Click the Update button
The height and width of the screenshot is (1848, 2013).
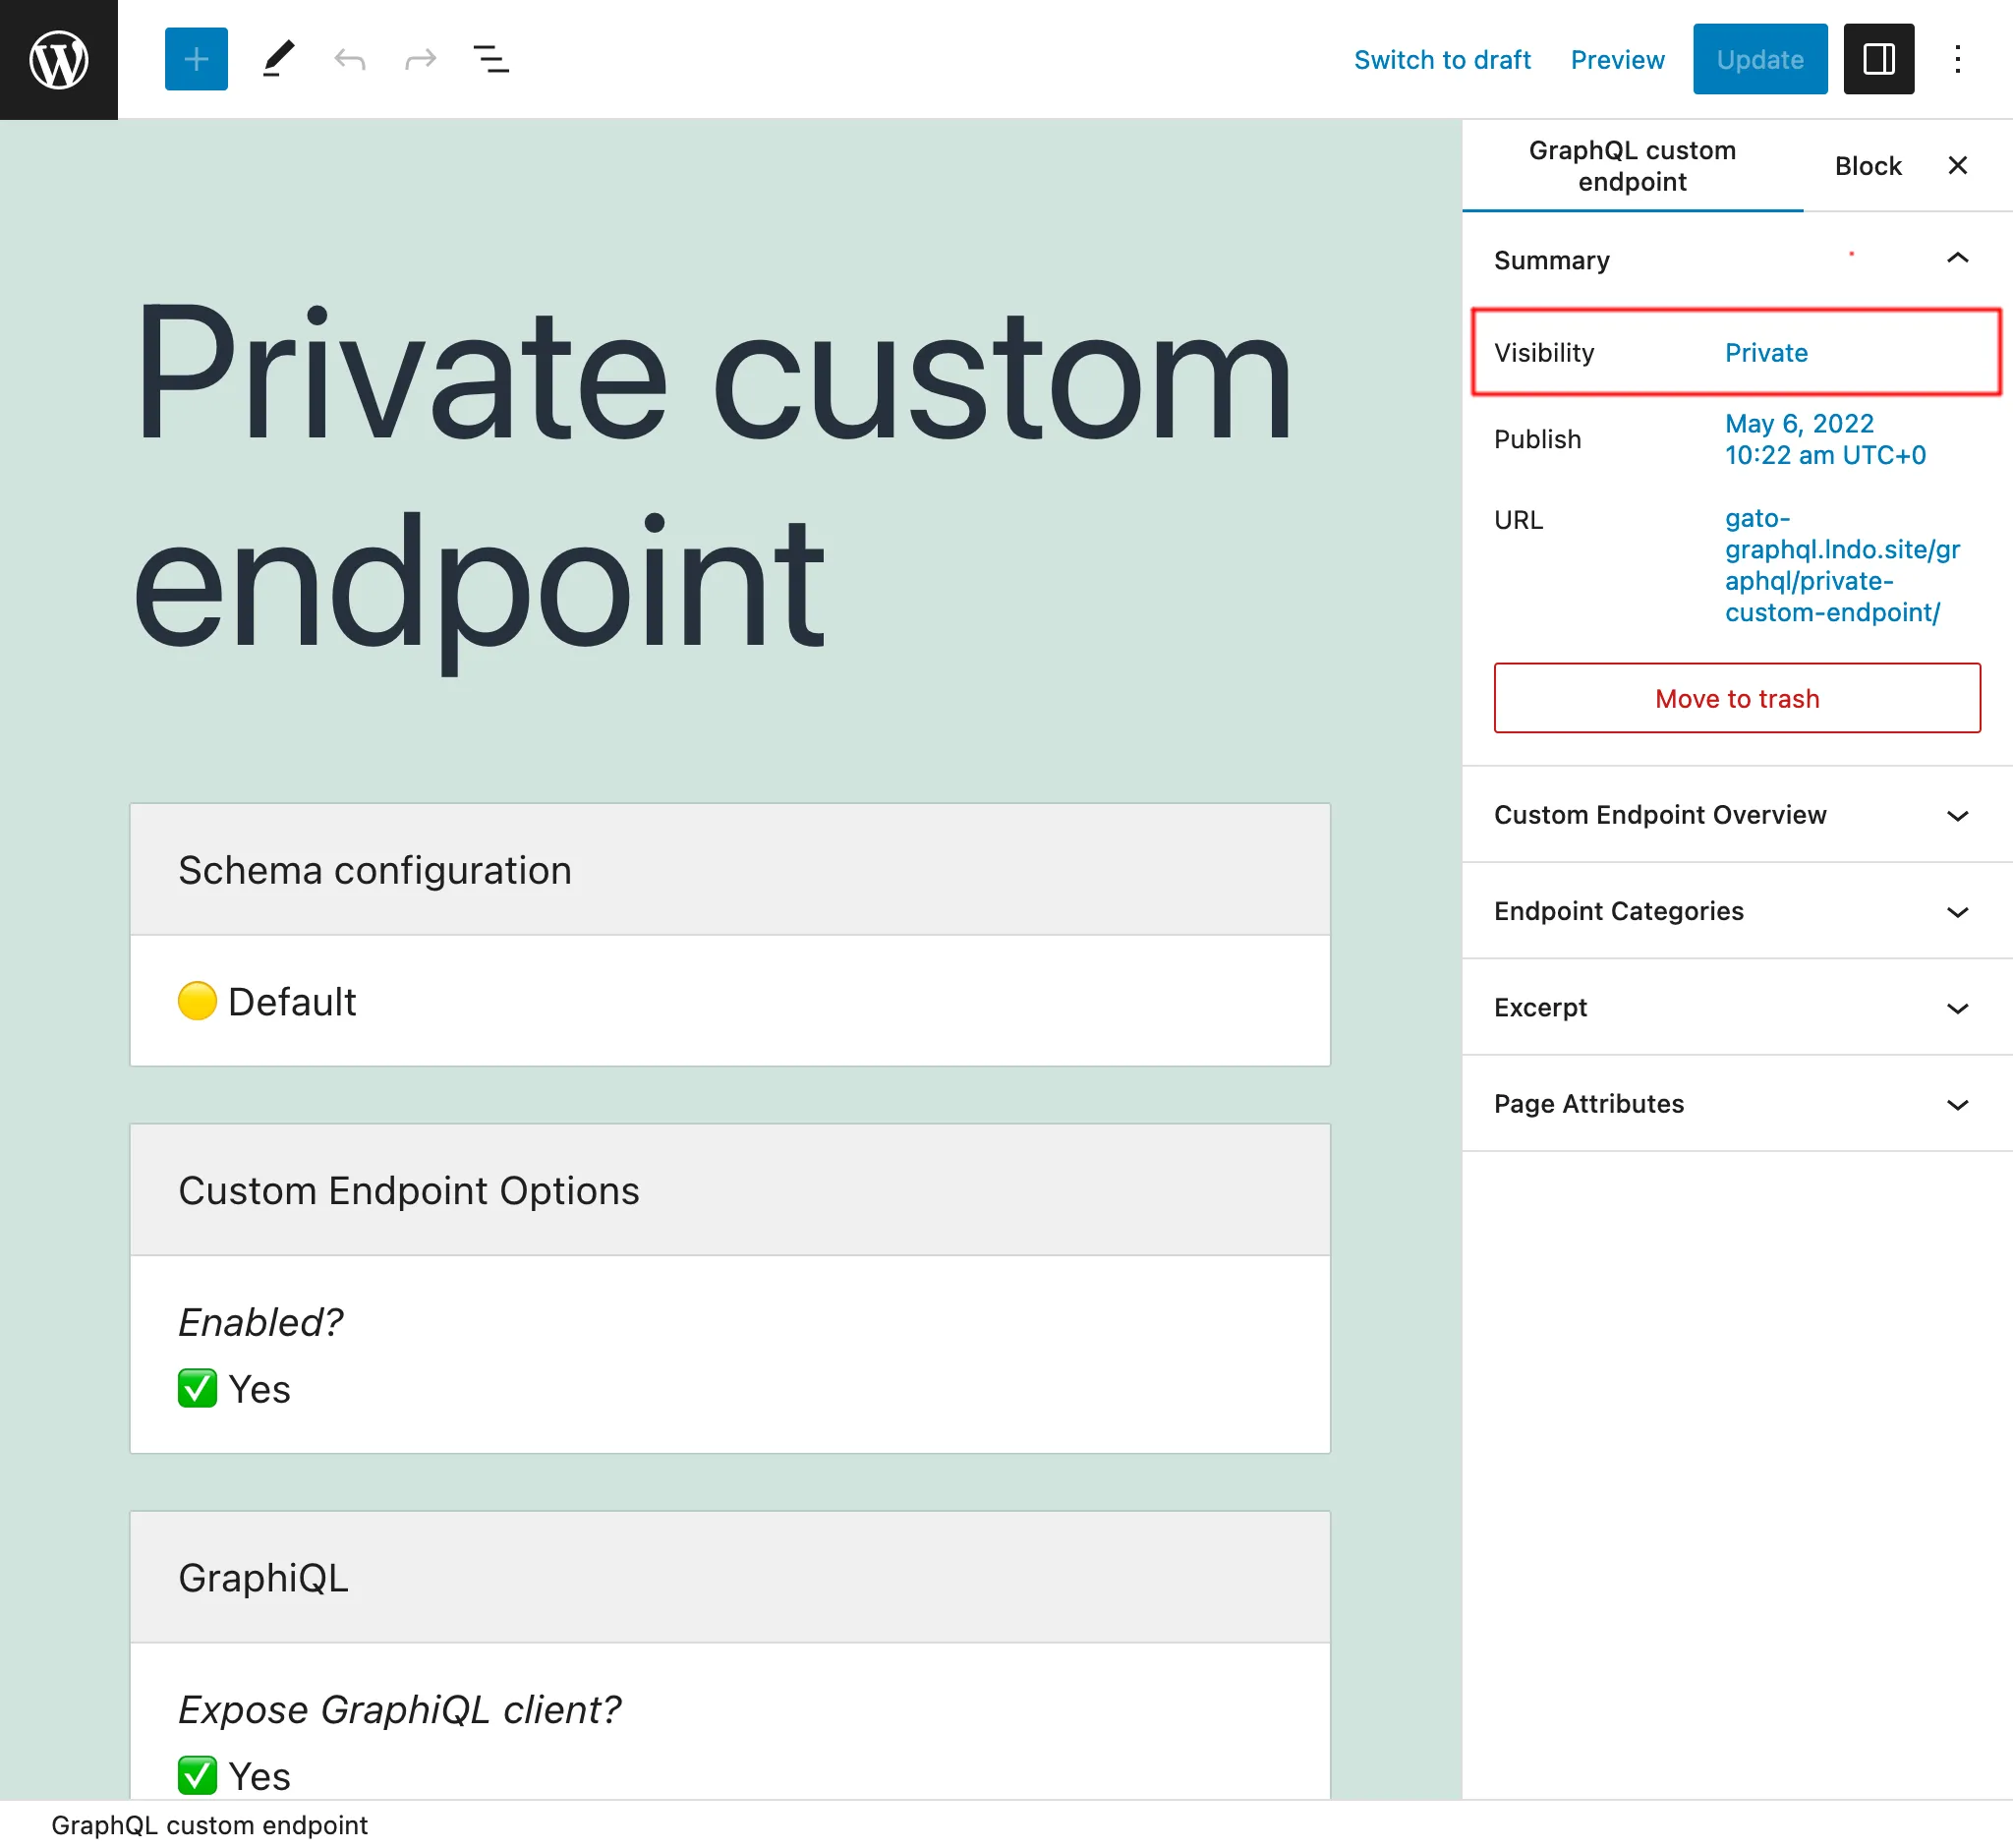(x=1759, y=59)
